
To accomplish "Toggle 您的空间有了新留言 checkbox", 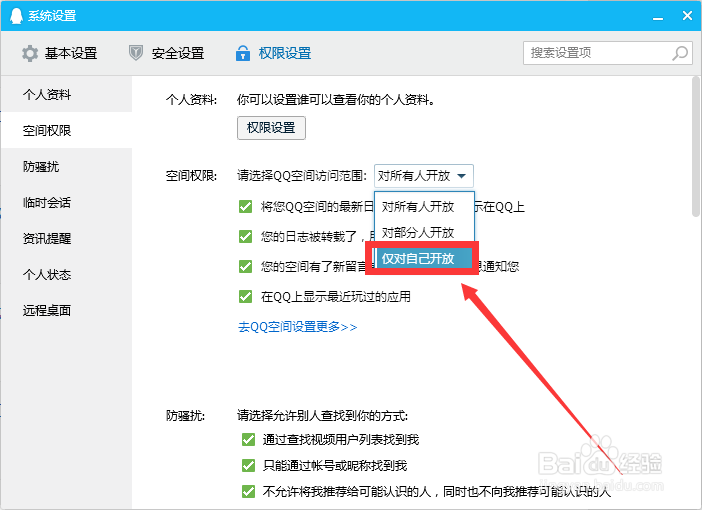I will coord(245,266).
